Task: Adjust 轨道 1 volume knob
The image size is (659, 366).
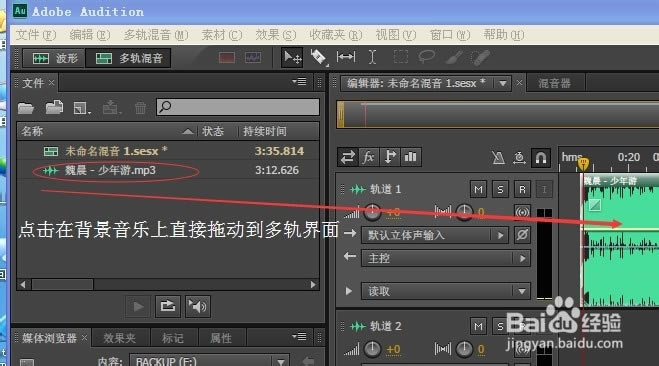Action: coord(372,212)
